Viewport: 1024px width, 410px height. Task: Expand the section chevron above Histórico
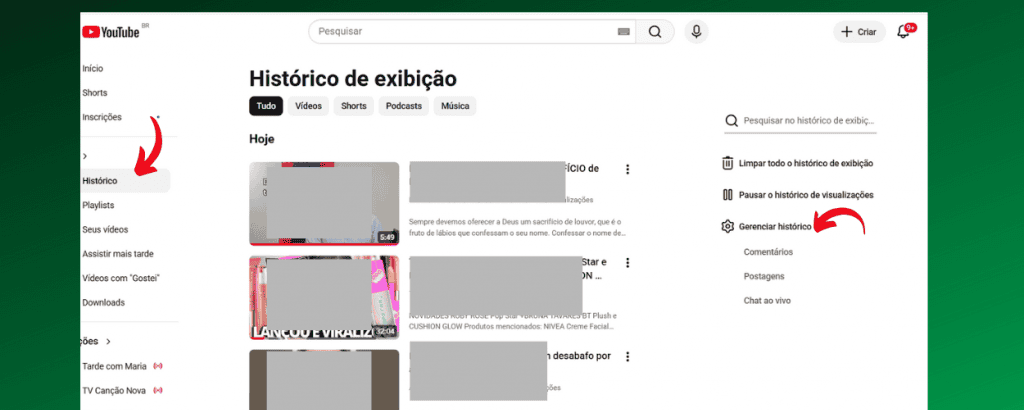86,156
